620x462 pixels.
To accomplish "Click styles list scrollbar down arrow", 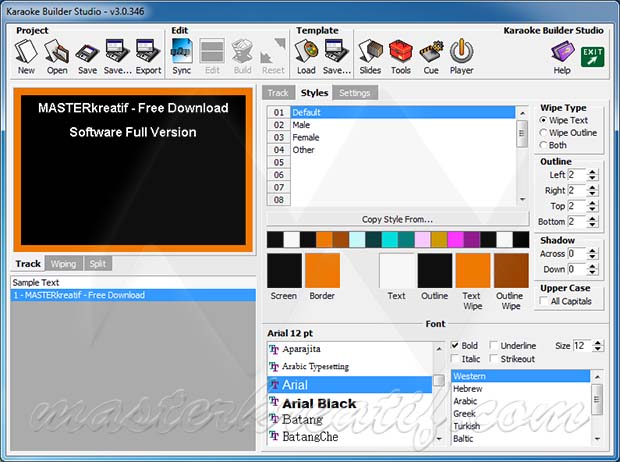I will pos(522,199).
